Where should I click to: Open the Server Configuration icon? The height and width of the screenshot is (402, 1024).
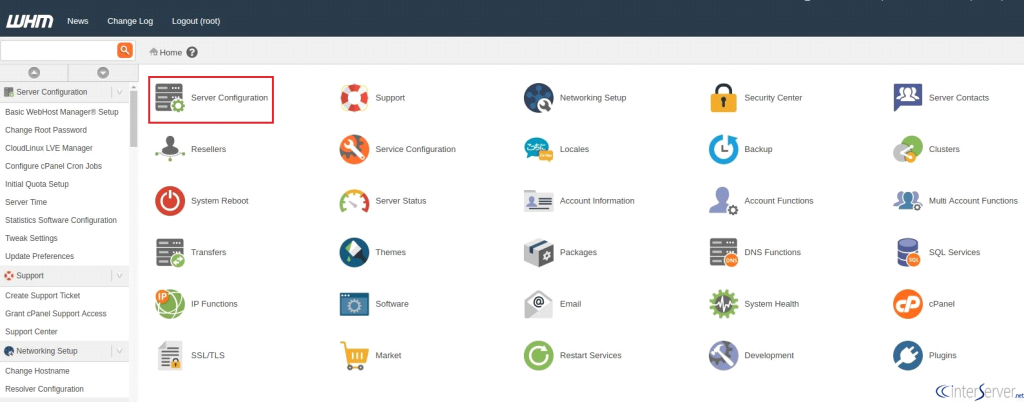point(170,98)
